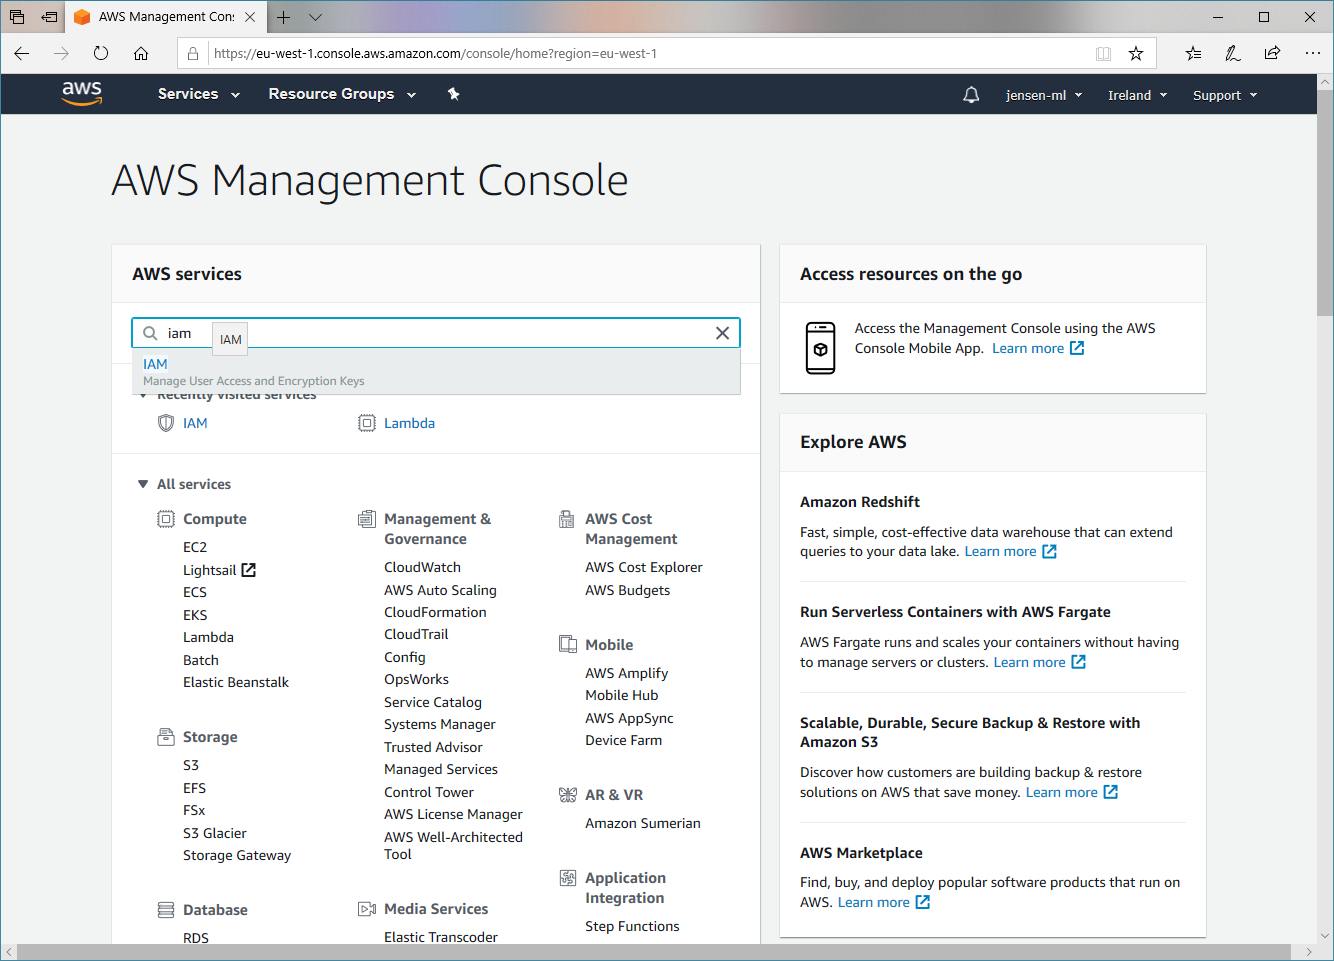1334x961 pixels.
Task: Expand the Resource Groups menu
Action: click(x=341, y=94)
